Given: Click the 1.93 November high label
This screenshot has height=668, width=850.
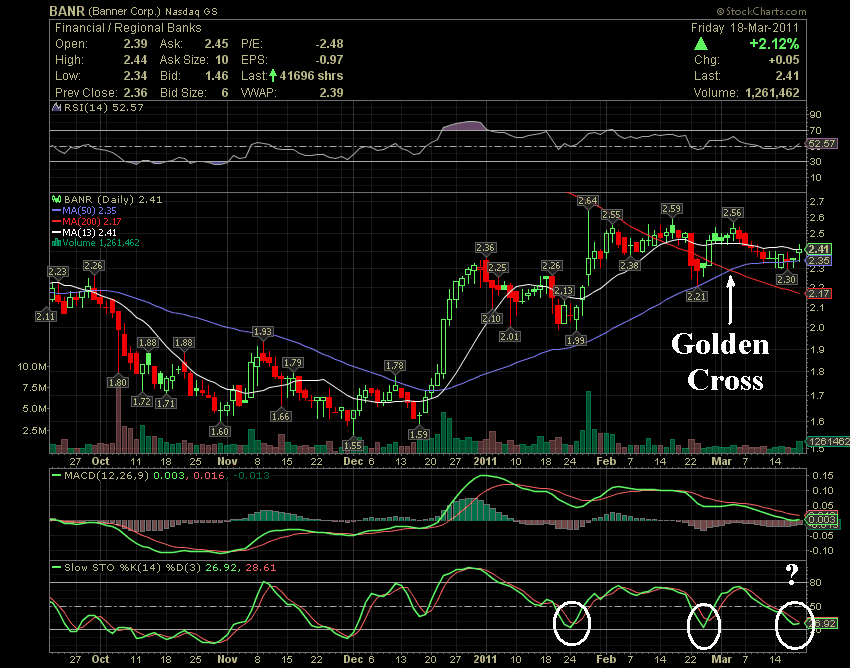Looking at the screenshot, I should tap(263, 331).
